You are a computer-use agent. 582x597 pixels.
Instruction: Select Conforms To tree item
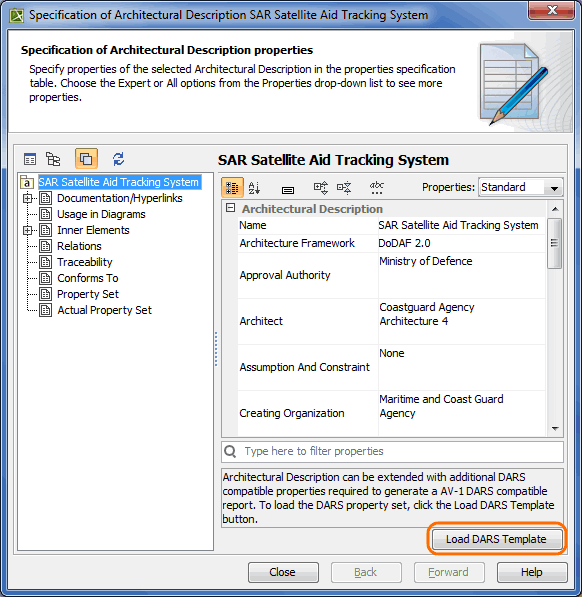[x=88, y=278]
